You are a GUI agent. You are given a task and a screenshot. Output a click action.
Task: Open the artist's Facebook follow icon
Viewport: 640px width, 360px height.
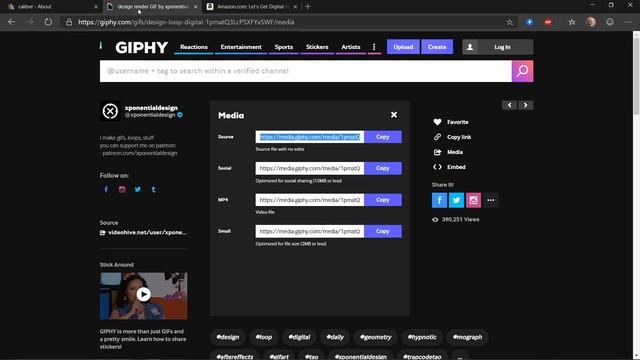pos(106,189)
